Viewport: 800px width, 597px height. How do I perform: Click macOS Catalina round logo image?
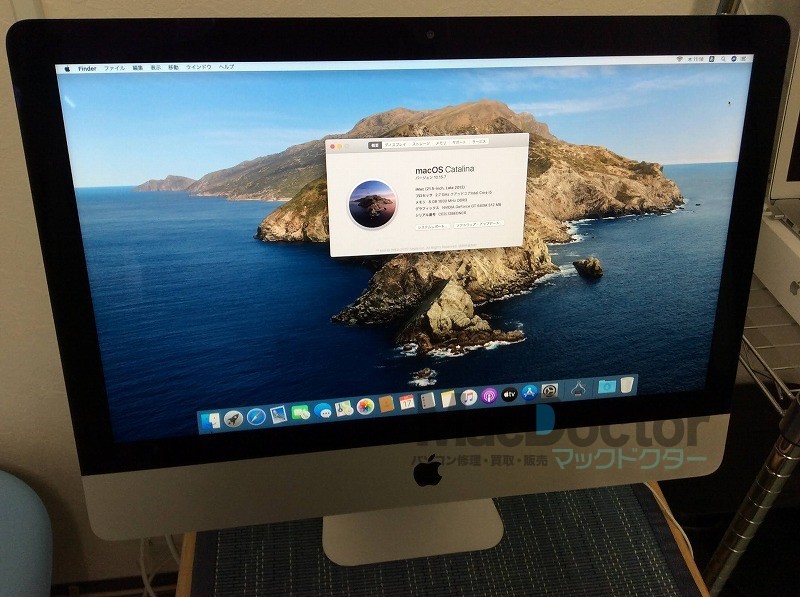372,204
